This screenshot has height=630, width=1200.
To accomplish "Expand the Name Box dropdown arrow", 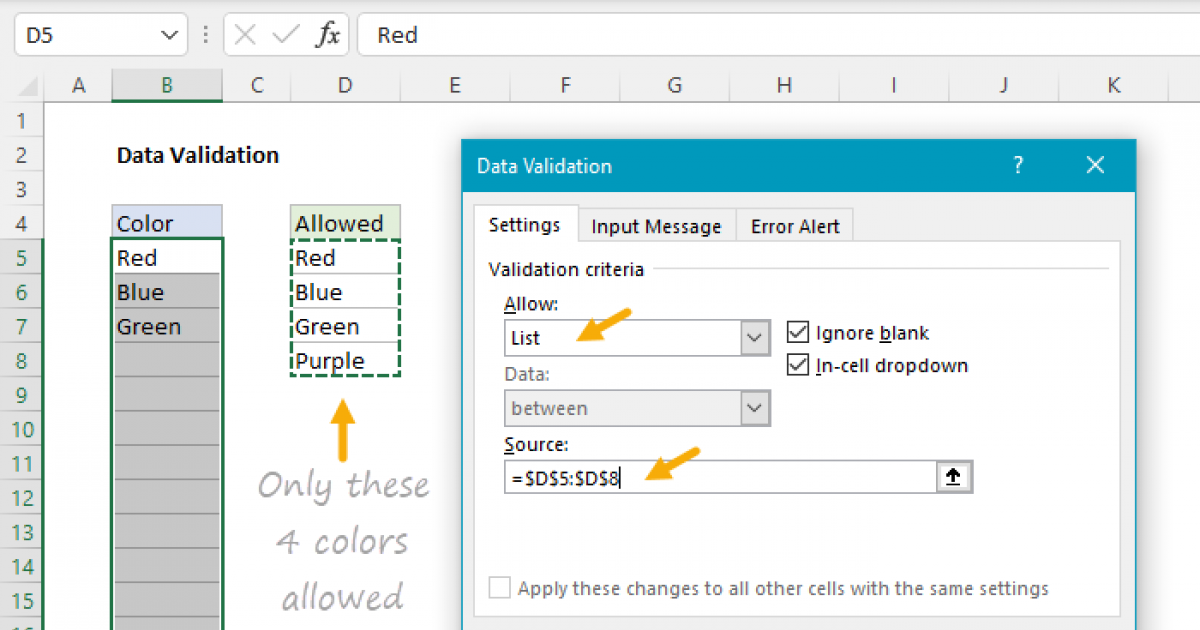I will (x=167, y=36).
